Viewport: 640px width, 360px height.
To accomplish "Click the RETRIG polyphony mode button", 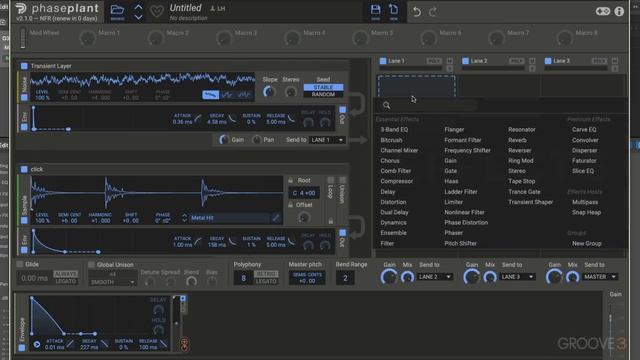I will (266, 274).
